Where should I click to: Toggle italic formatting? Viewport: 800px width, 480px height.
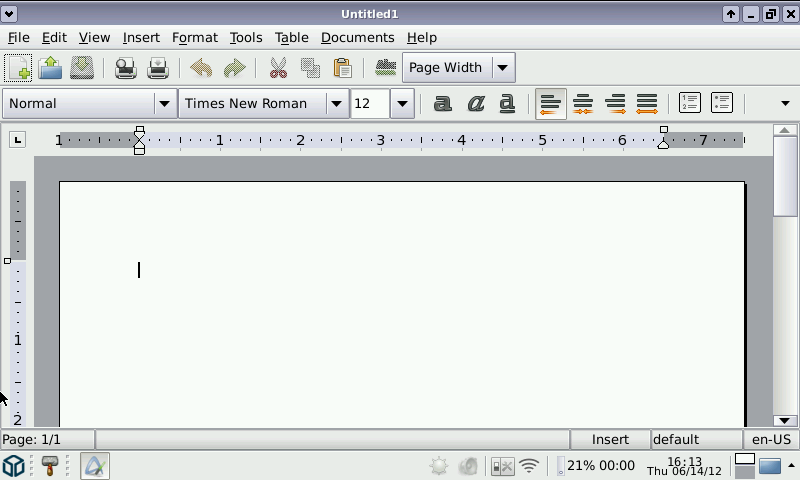475,103
